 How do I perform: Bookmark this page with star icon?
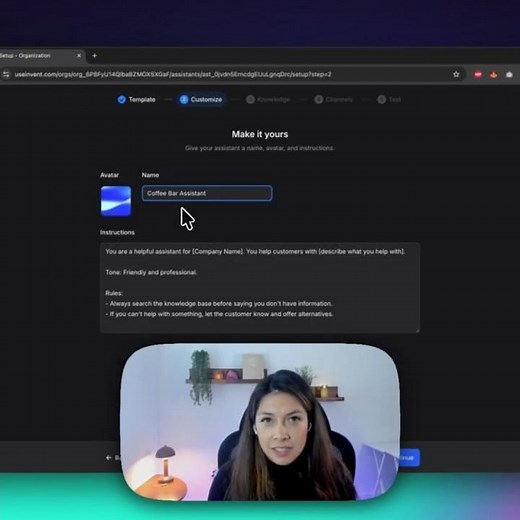coord(456,74)
